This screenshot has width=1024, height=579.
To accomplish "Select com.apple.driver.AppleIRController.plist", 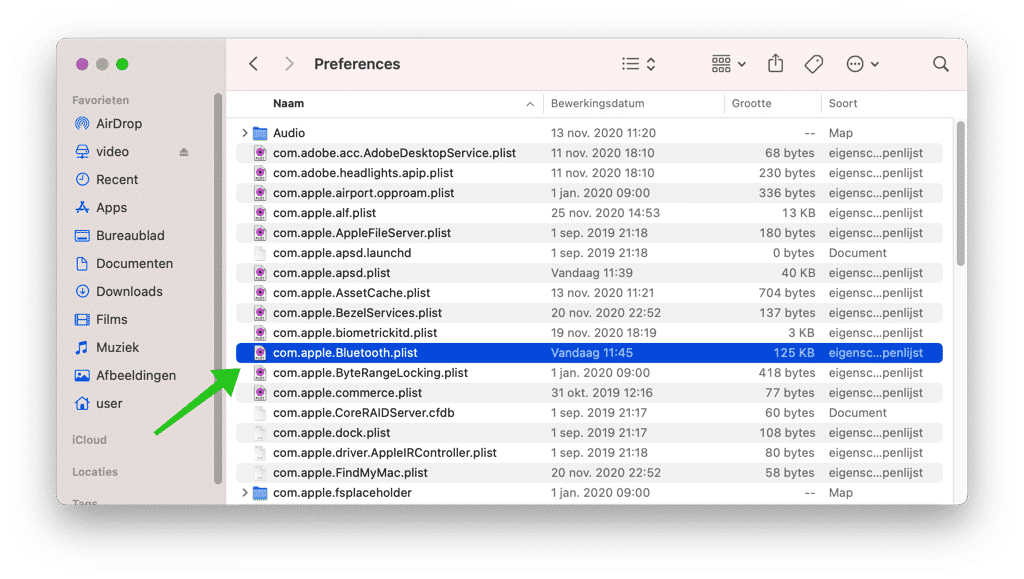I will 589,452.
